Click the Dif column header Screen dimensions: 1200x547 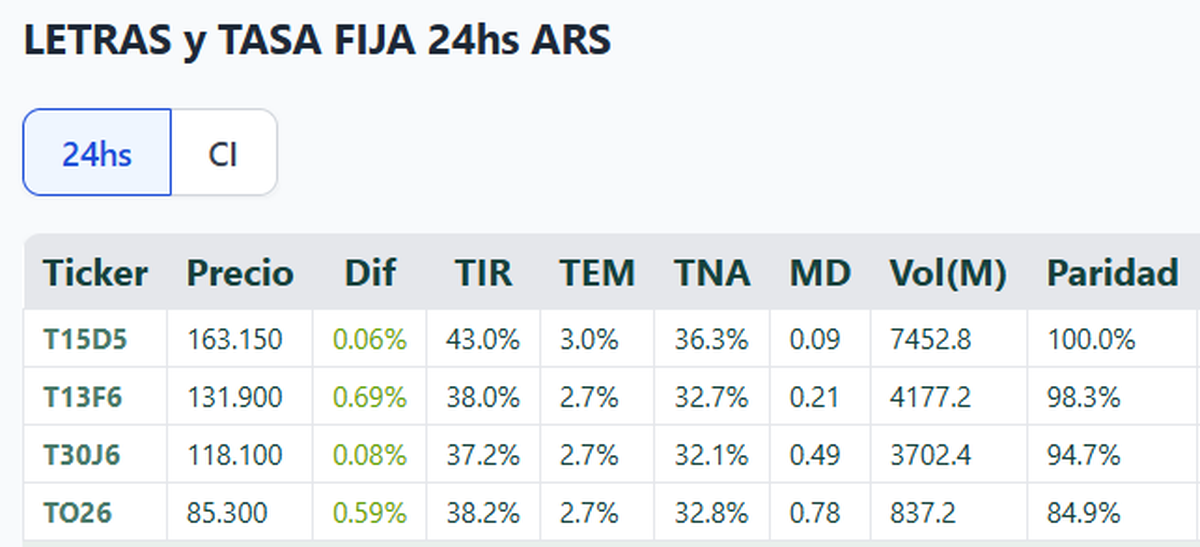pyautogui.click(x=370, y=273)
